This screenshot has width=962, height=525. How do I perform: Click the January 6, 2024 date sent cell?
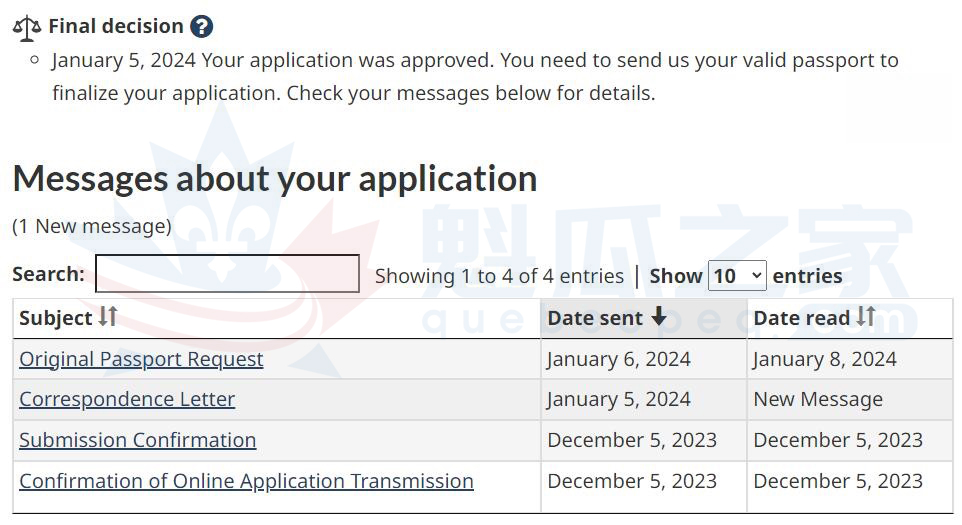pyautogui.click(x=619, y=359)
